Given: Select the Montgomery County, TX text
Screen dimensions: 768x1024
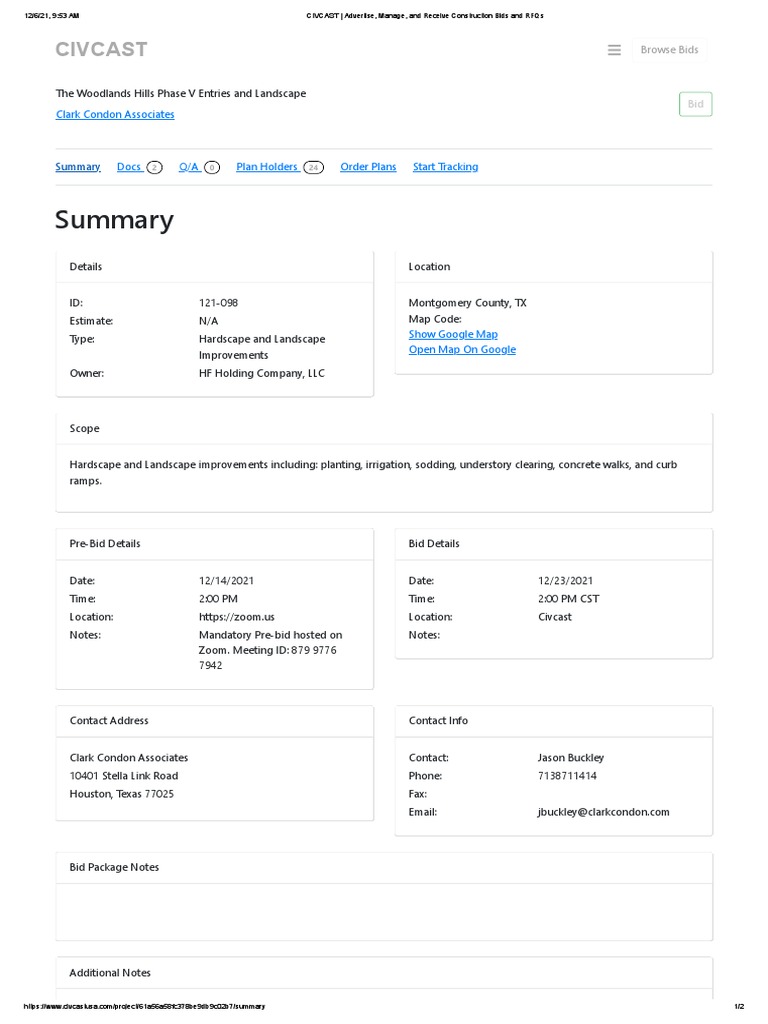Looking at the screenshot, I should click(468, 303).
